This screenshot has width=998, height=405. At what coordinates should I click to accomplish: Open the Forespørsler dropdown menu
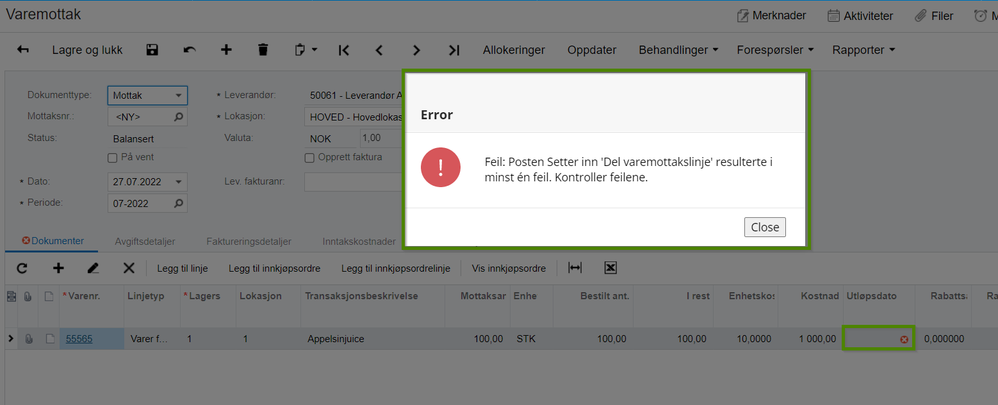pos(776,50)
